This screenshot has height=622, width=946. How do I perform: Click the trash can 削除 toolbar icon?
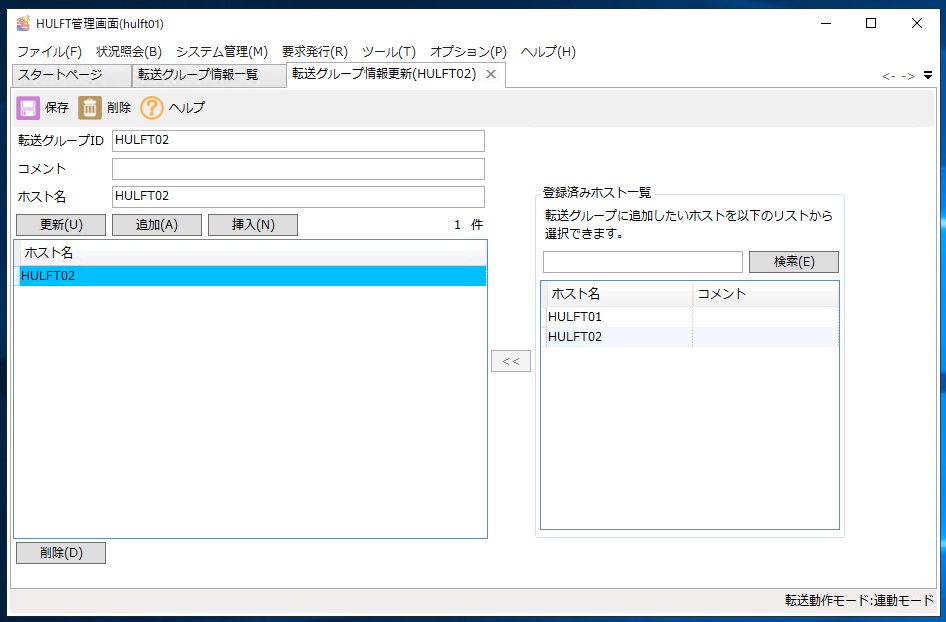click(x=89, y=108)
